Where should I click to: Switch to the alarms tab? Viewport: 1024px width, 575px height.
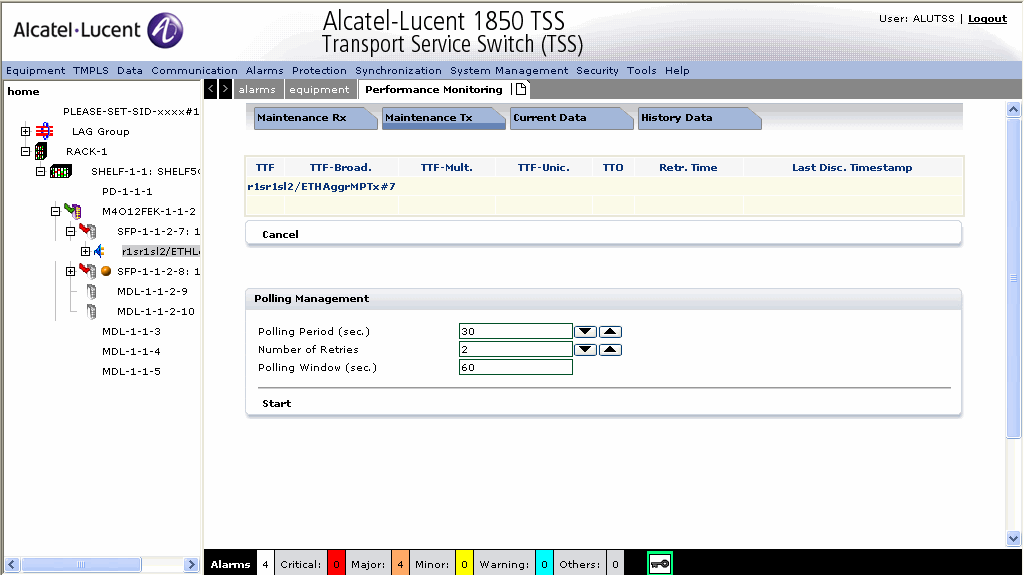tap(257, 90)
